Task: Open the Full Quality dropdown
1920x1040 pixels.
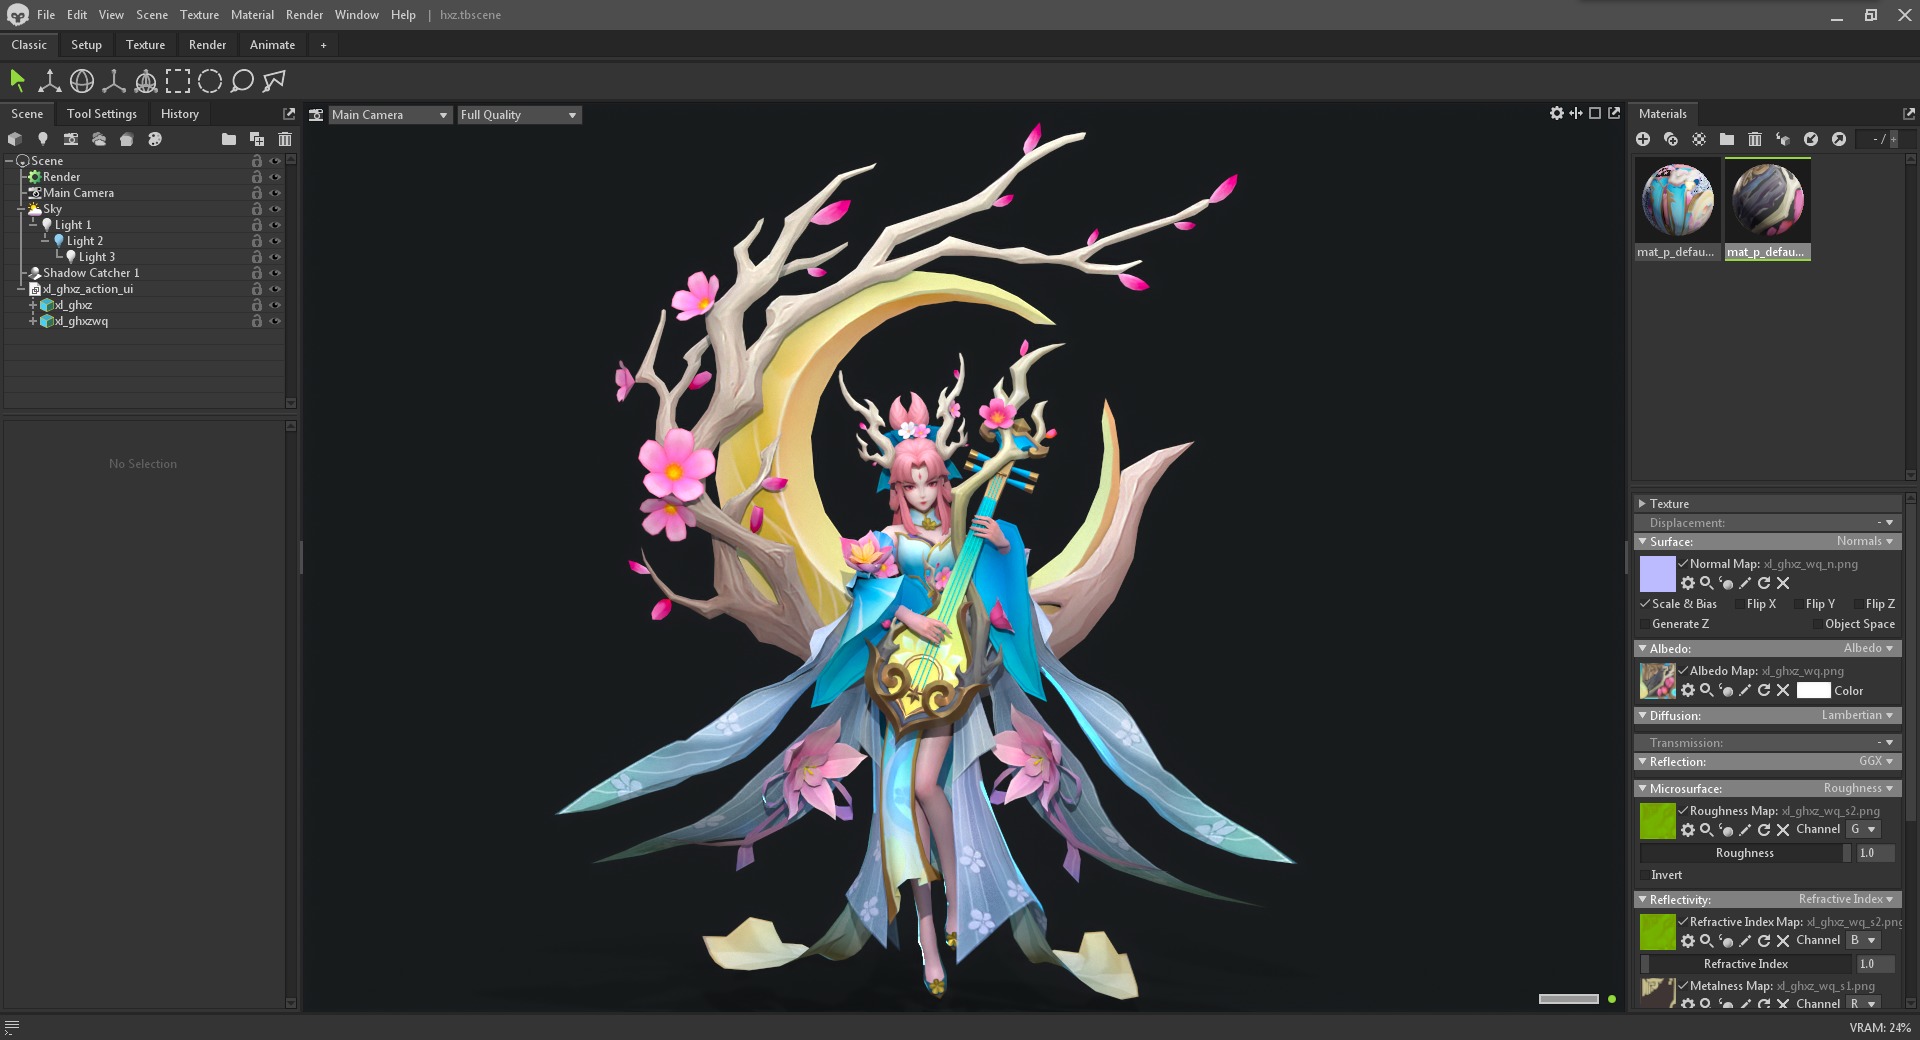Action: point(519,115)
